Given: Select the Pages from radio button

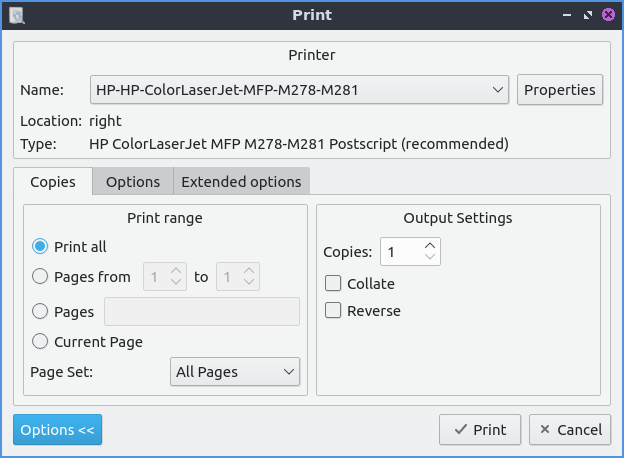Looking at the screenshot, I should pos(40,277).
